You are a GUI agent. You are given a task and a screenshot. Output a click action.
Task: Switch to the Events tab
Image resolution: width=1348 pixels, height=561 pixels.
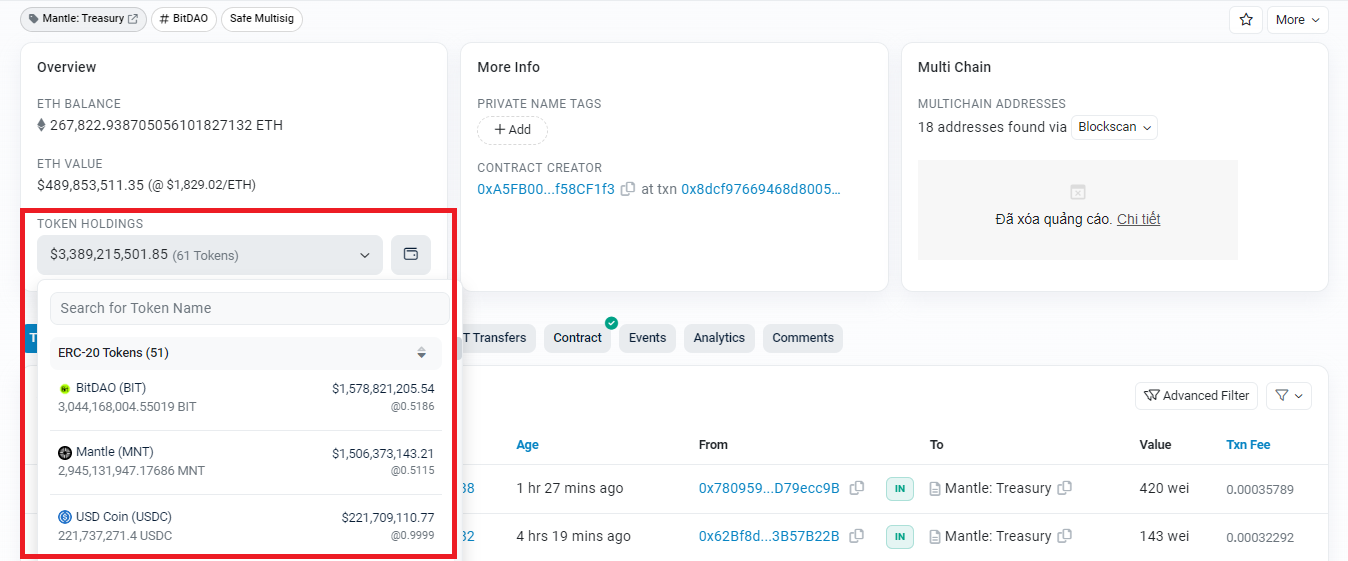click(647, 338)
